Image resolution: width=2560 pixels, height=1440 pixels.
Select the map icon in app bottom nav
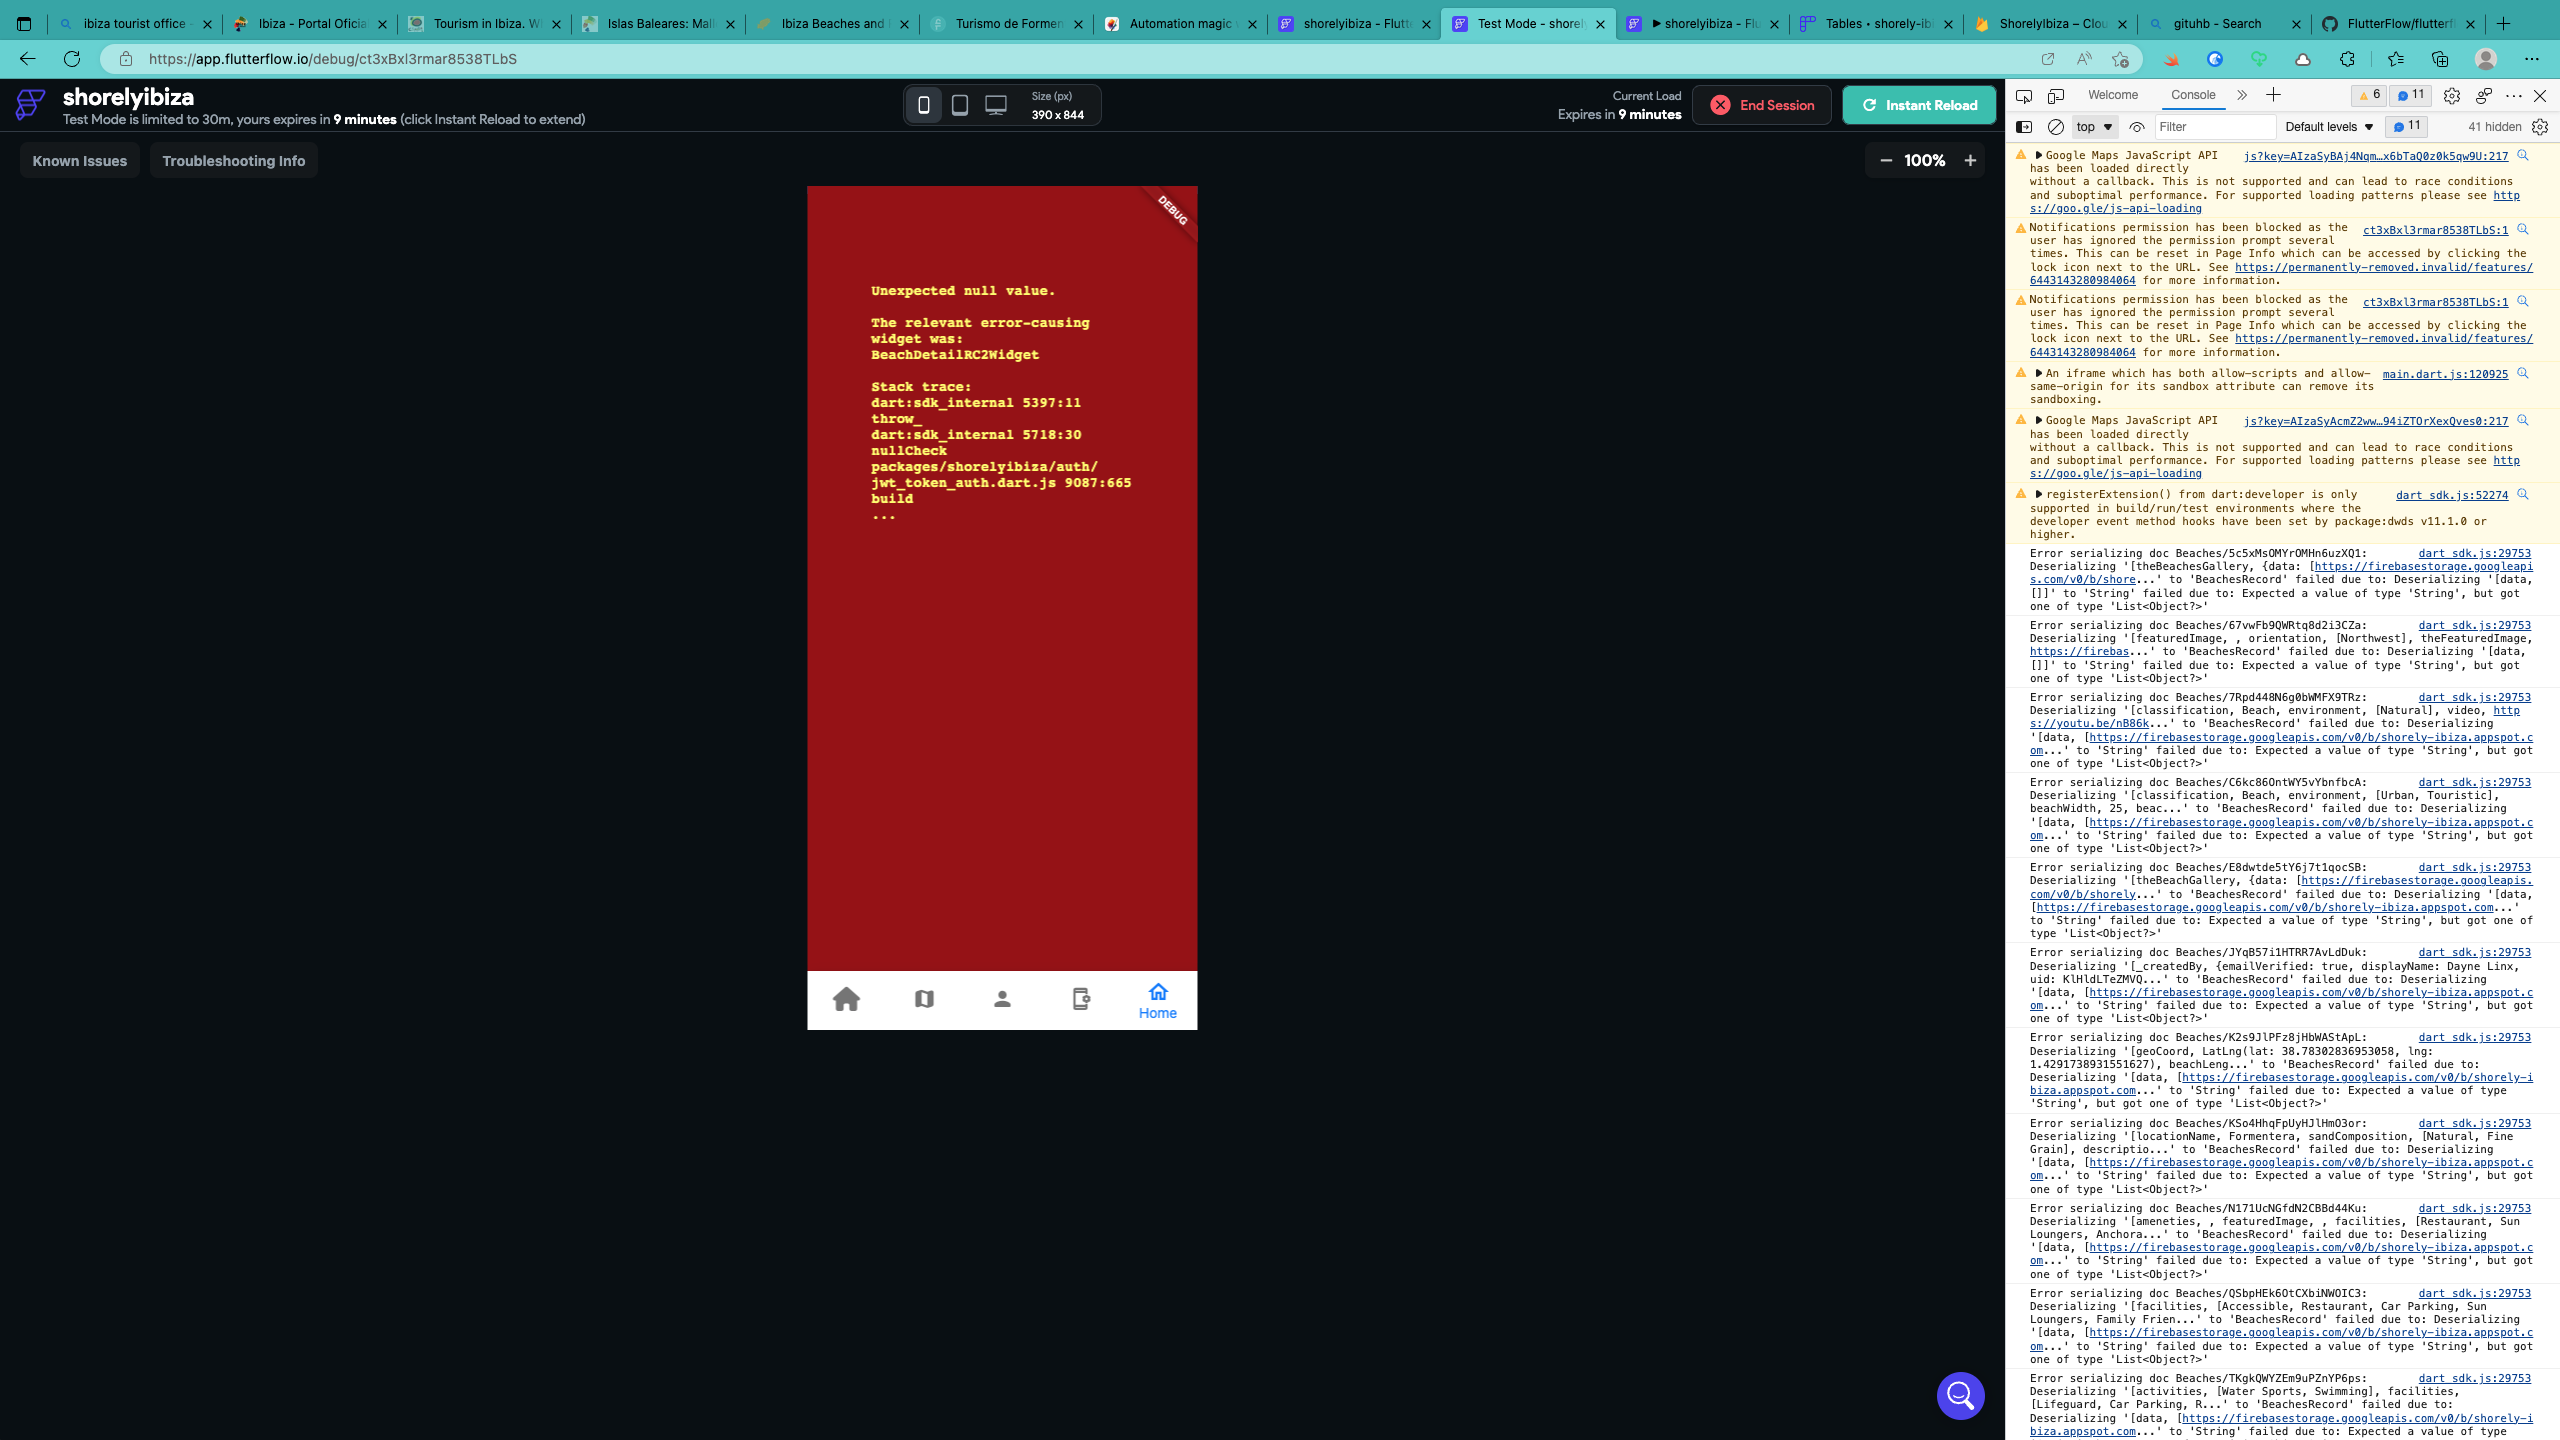click(x=924, y=999)
